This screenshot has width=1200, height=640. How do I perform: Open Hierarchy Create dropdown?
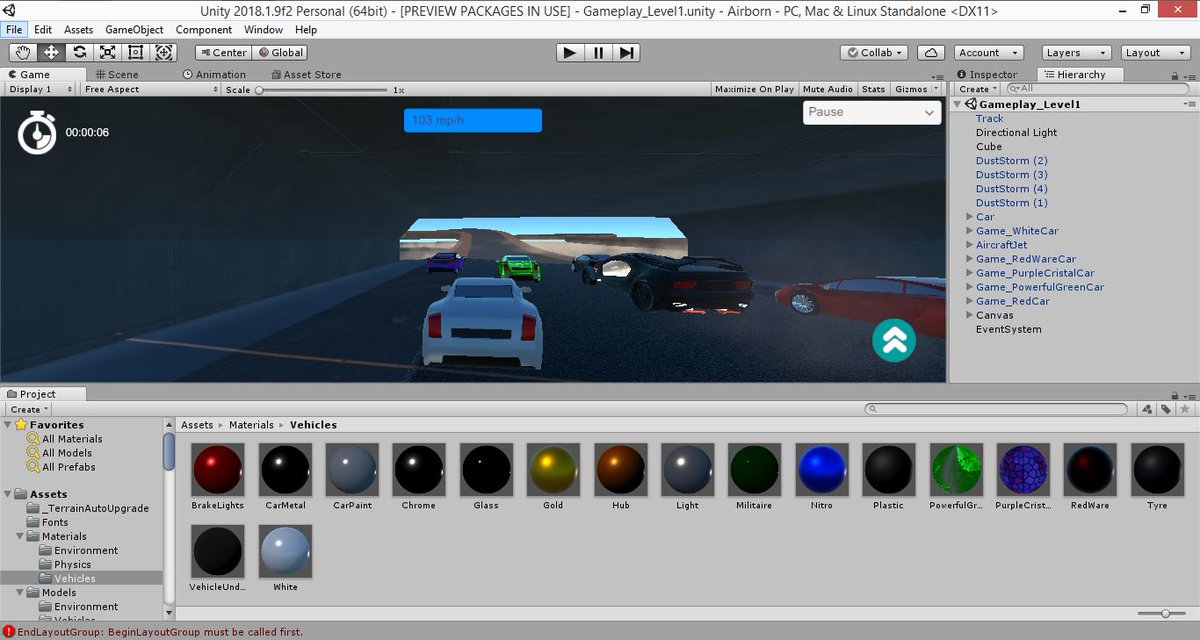click(x=977, y=89)
